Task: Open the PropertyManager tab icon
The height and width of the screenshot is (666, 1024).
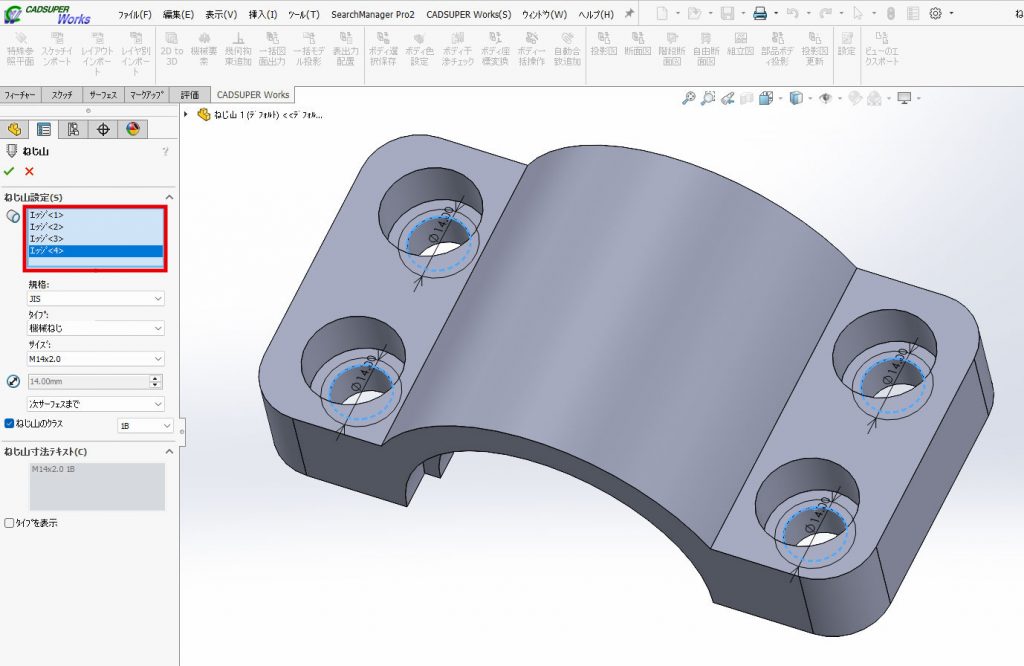Action: [44, 129]
